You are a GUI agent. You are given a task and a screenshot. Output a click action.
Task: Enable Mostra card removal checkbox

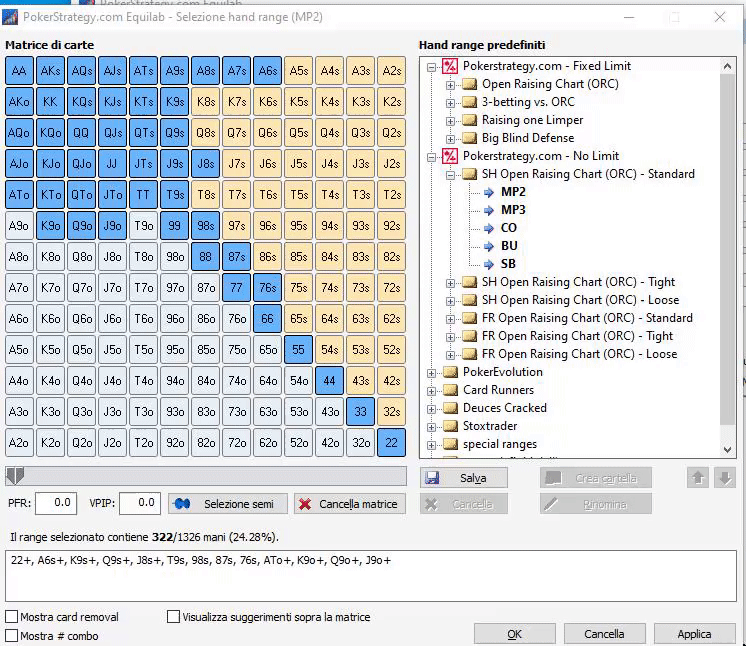tap(11, 617)
